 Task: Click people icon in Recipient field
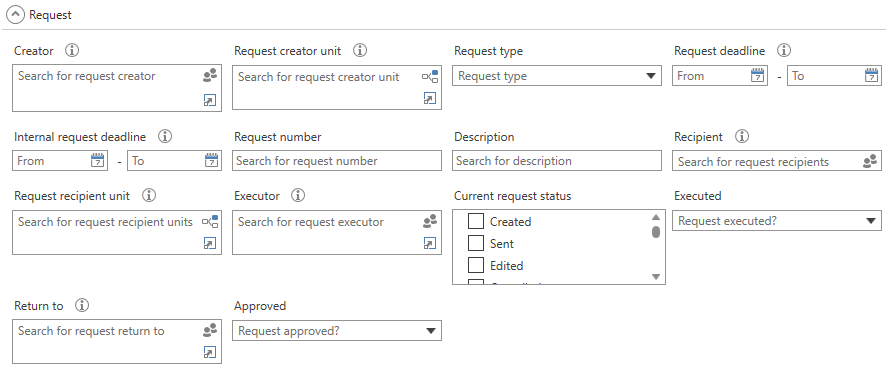click(870, 162)
